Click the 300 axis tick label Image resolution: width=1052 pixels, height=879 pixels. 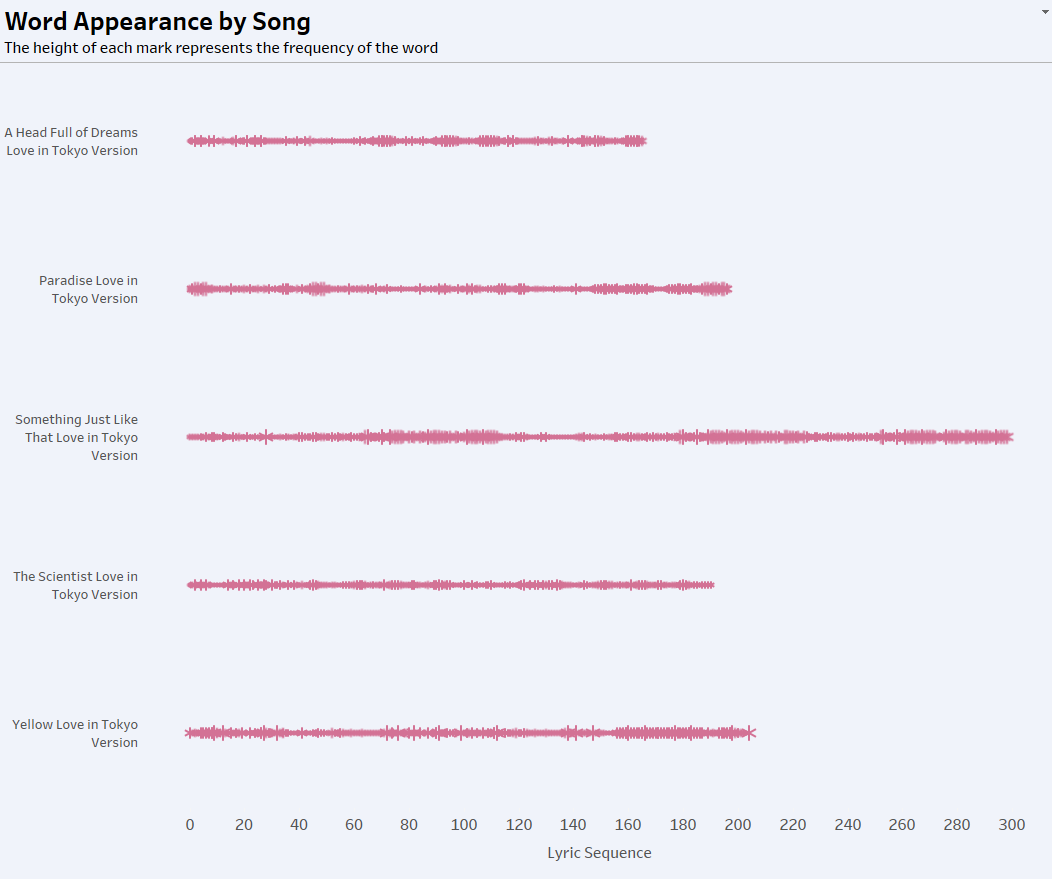click(1012, 825)
